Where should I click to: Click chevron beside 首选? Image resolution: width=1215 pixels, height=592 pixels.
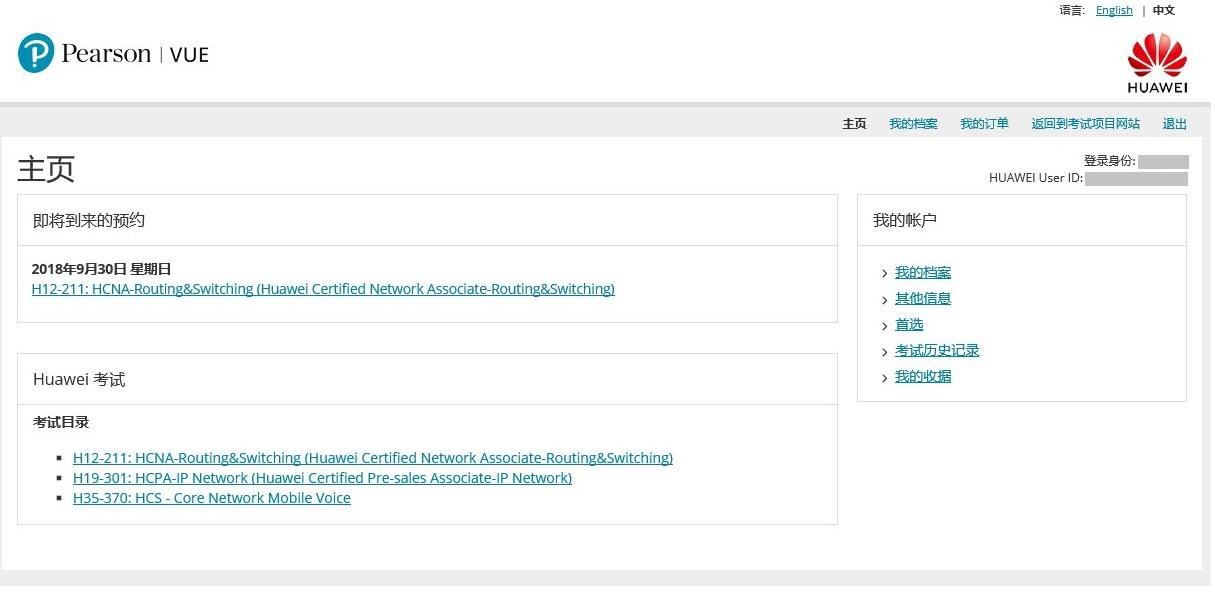(885, 326)
